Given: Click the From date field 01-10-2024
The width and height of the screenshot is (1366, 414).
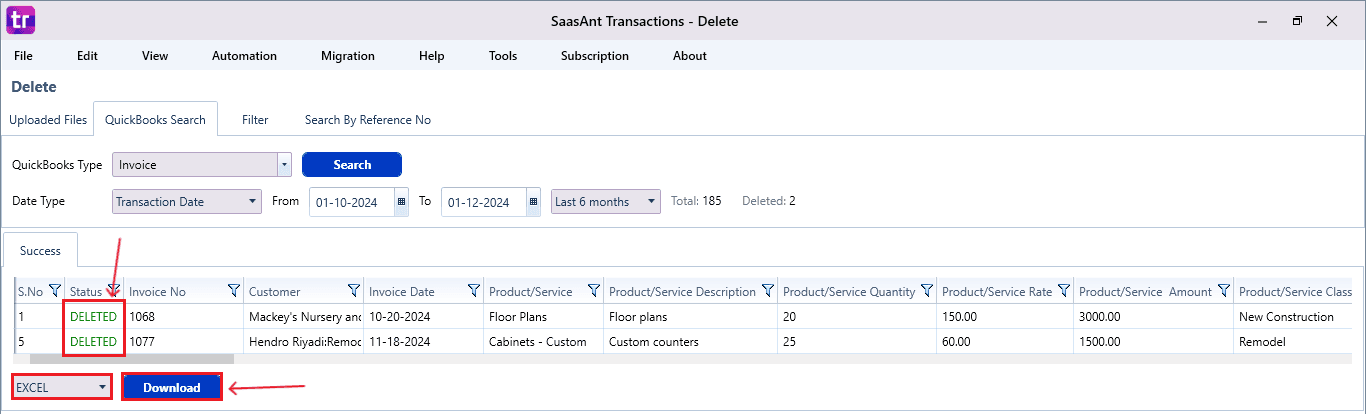Looking at the screenshot, I should pos(352,202).
